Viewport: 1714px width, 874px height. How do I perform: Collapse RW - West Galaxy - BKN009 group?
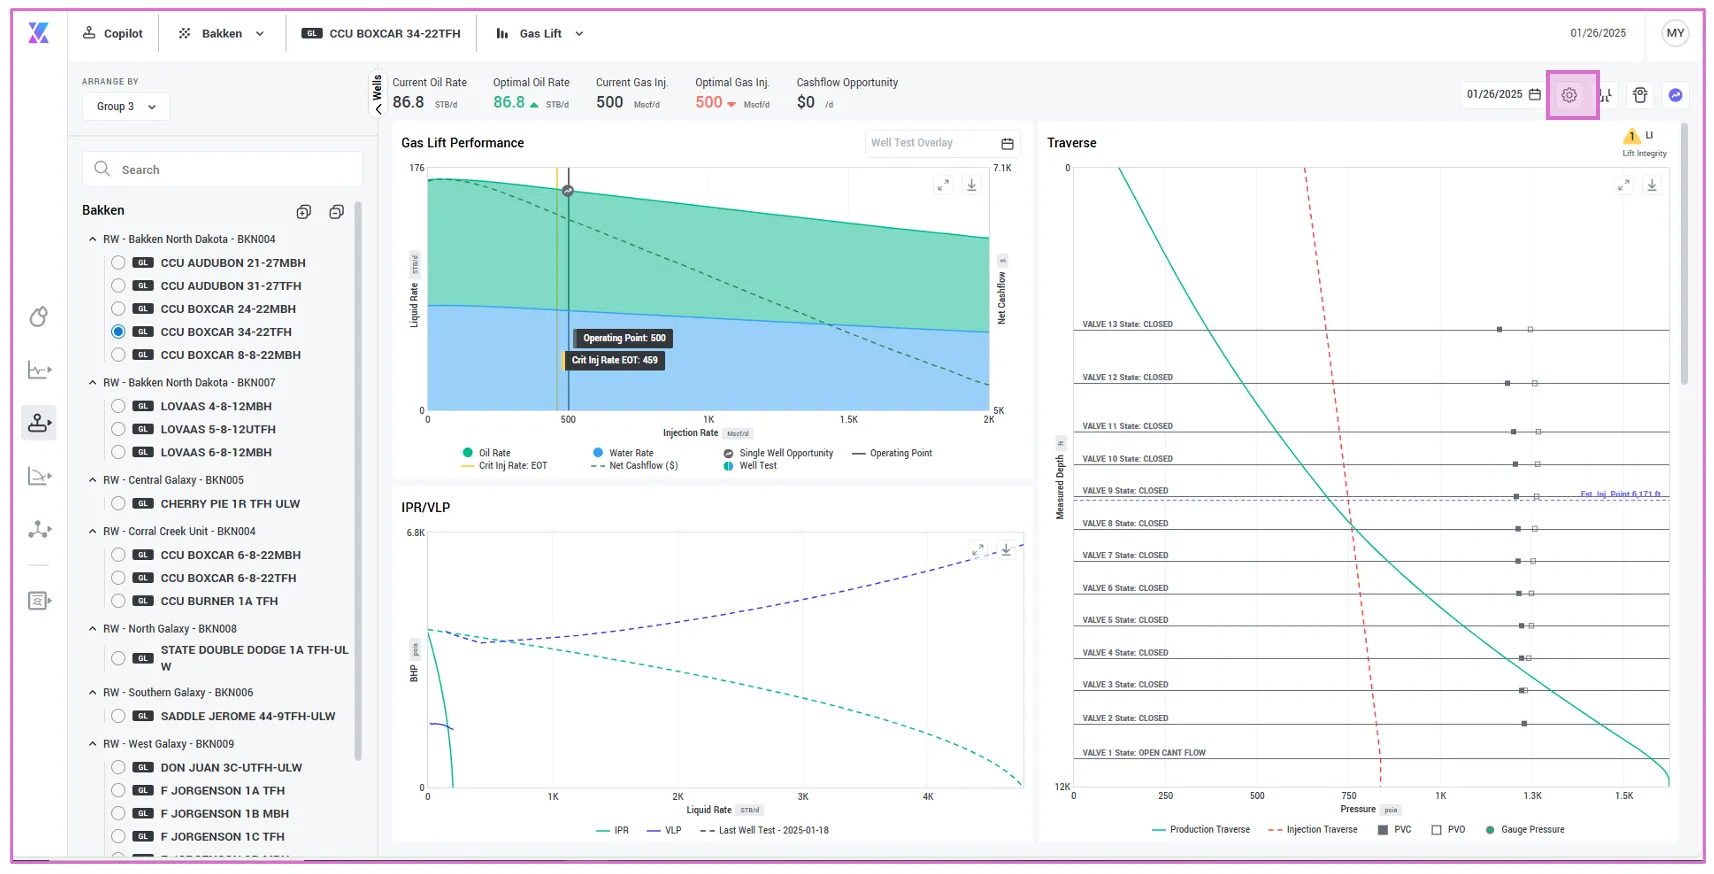pyautogui.click(x=93, y=745)
